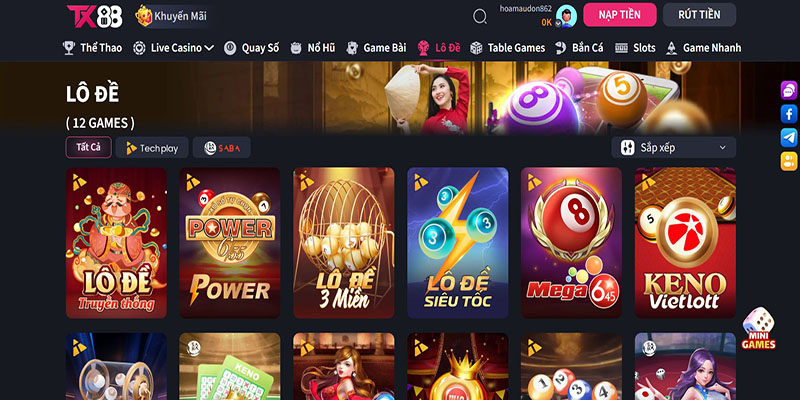The height and width of the screenshot is (400, 800).
Task: Open the Sắp xếp sort dropdown
Action: point(673,147)
